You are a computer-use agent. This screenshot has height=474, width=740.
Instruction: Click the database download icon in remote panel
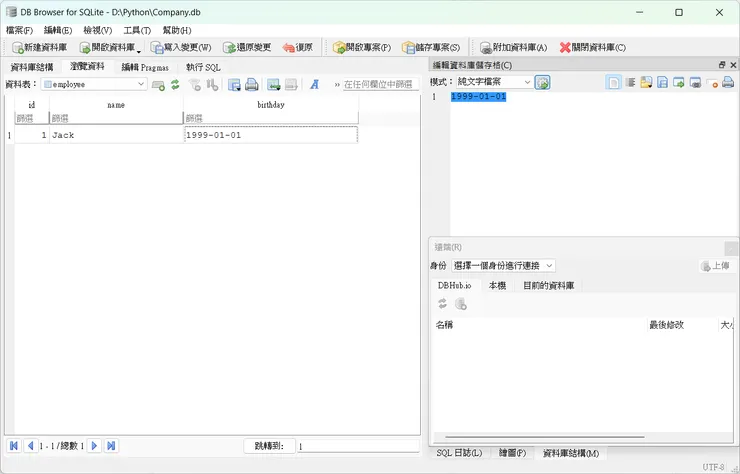tap(461, 304)
